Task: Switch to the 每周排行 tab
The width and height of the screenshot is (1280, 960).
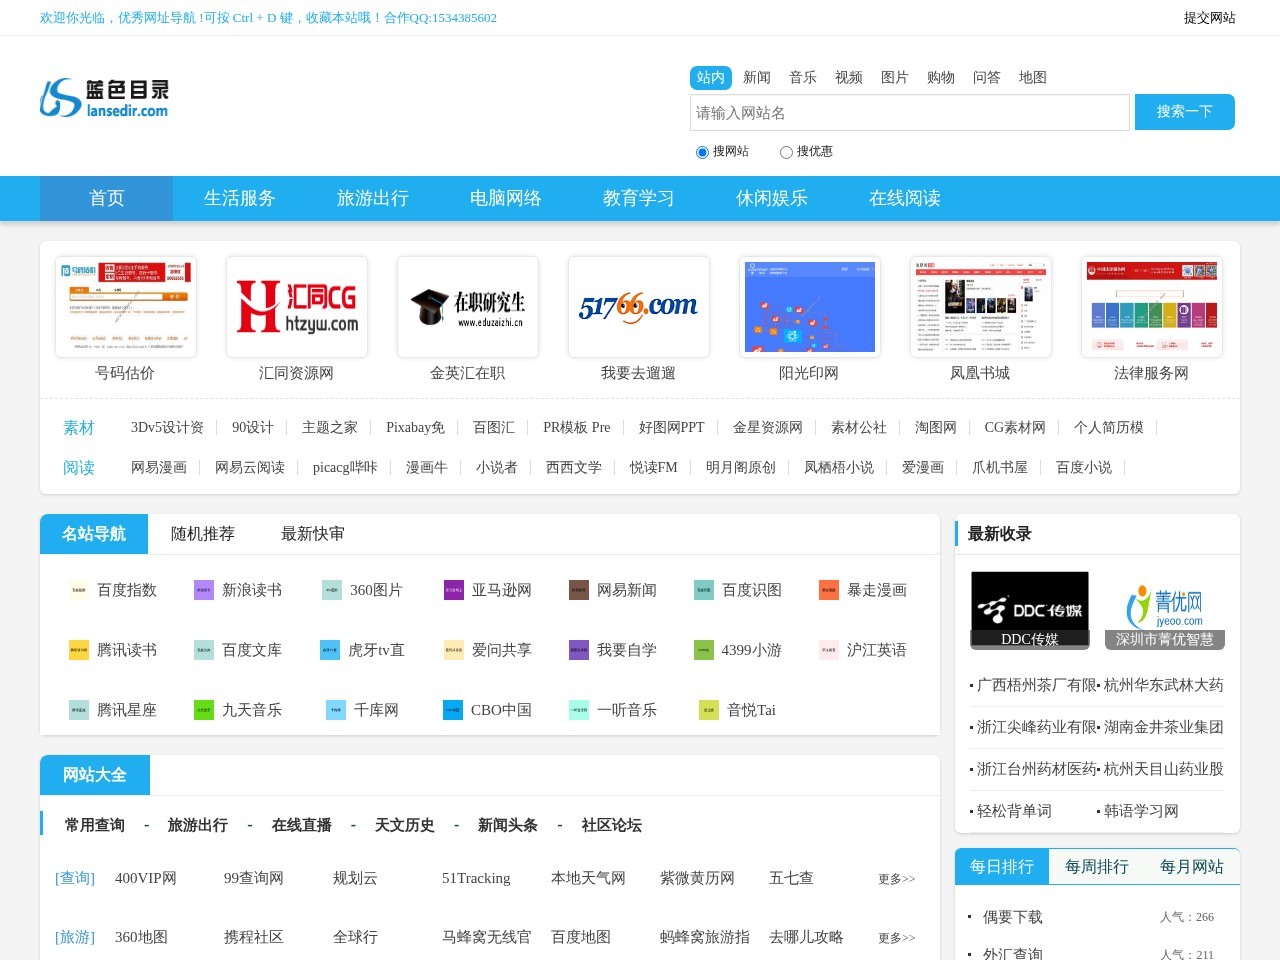Action: pyautogui.click(x=1096, y=867)
